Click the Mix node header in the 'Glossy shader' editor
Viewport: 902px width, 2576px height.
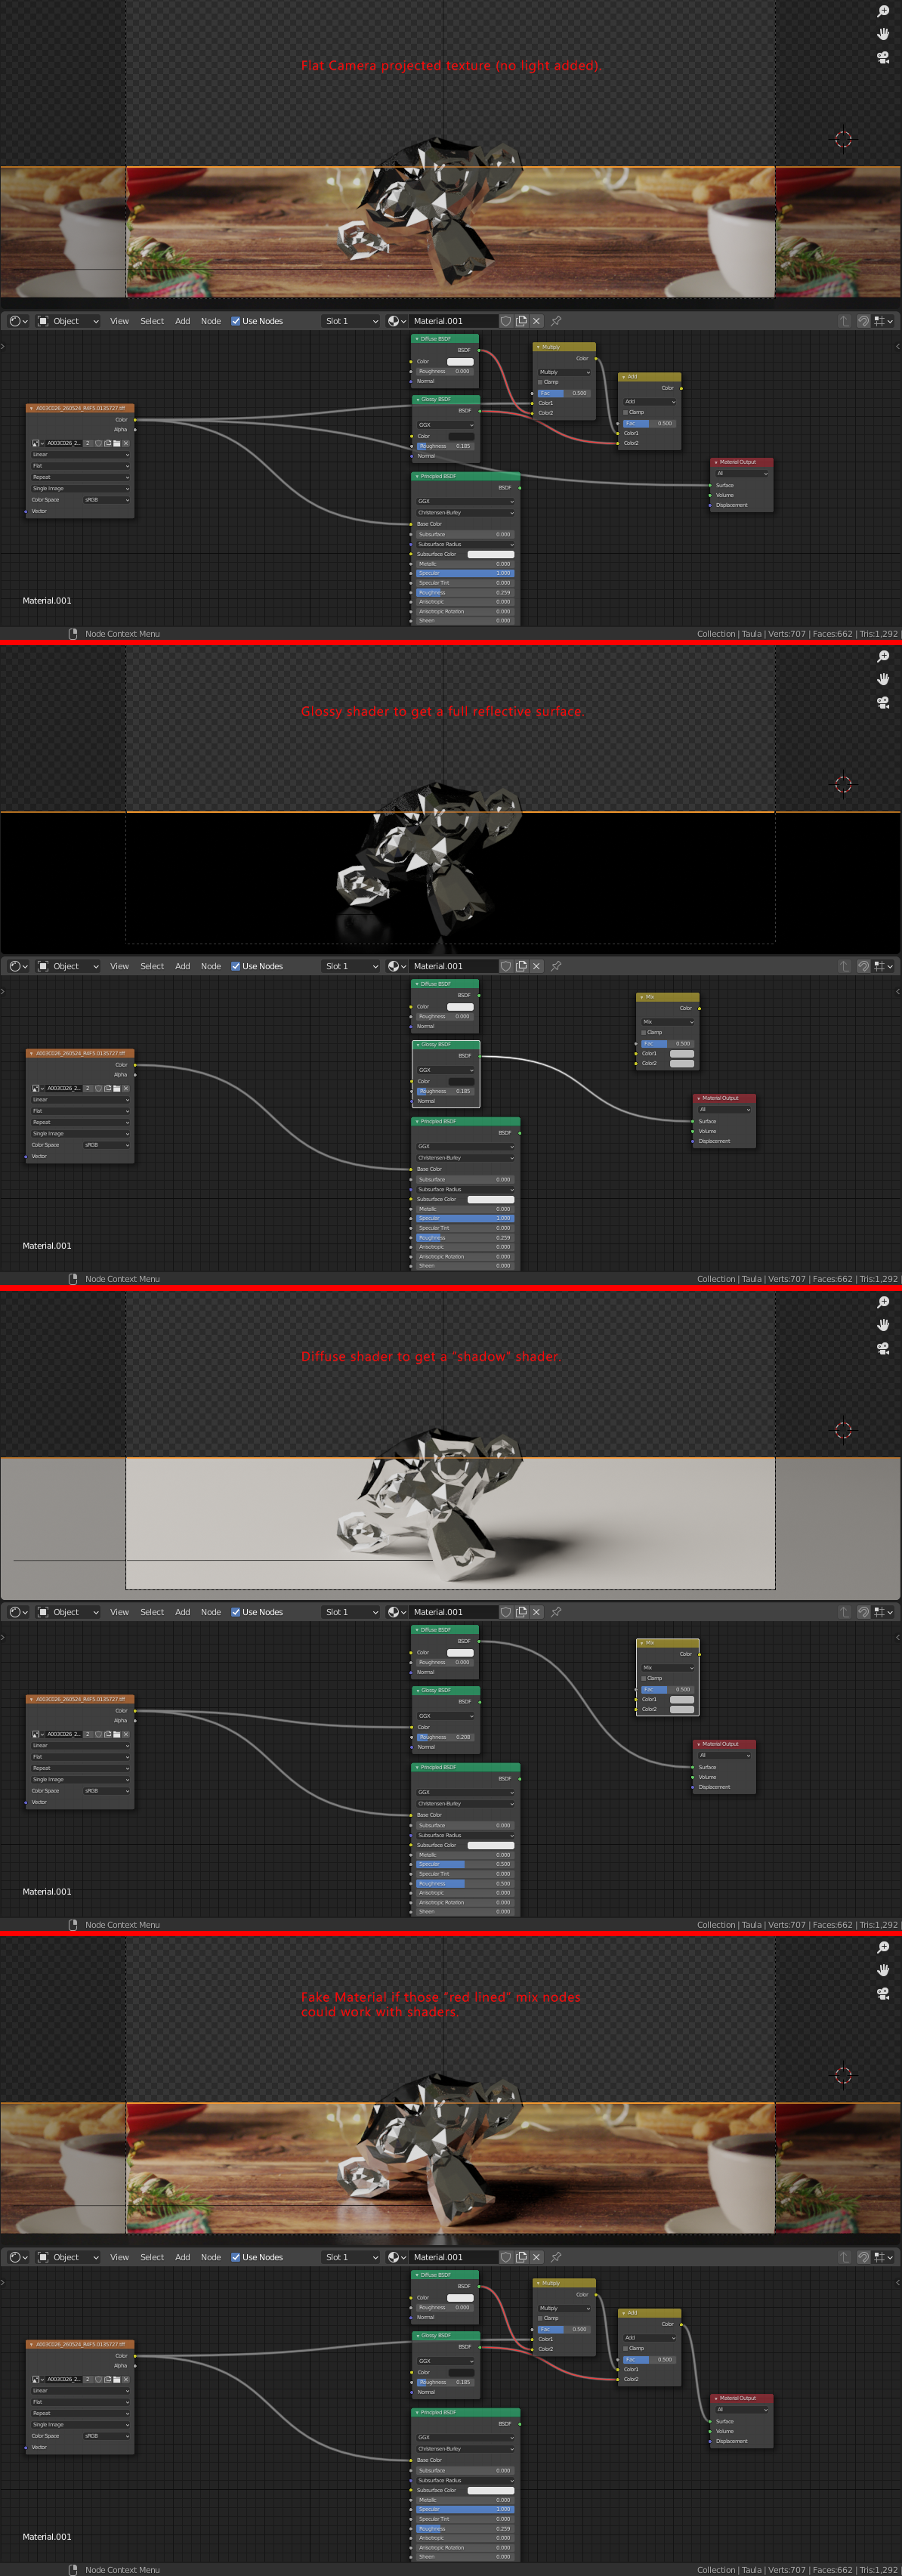(668, 997)
